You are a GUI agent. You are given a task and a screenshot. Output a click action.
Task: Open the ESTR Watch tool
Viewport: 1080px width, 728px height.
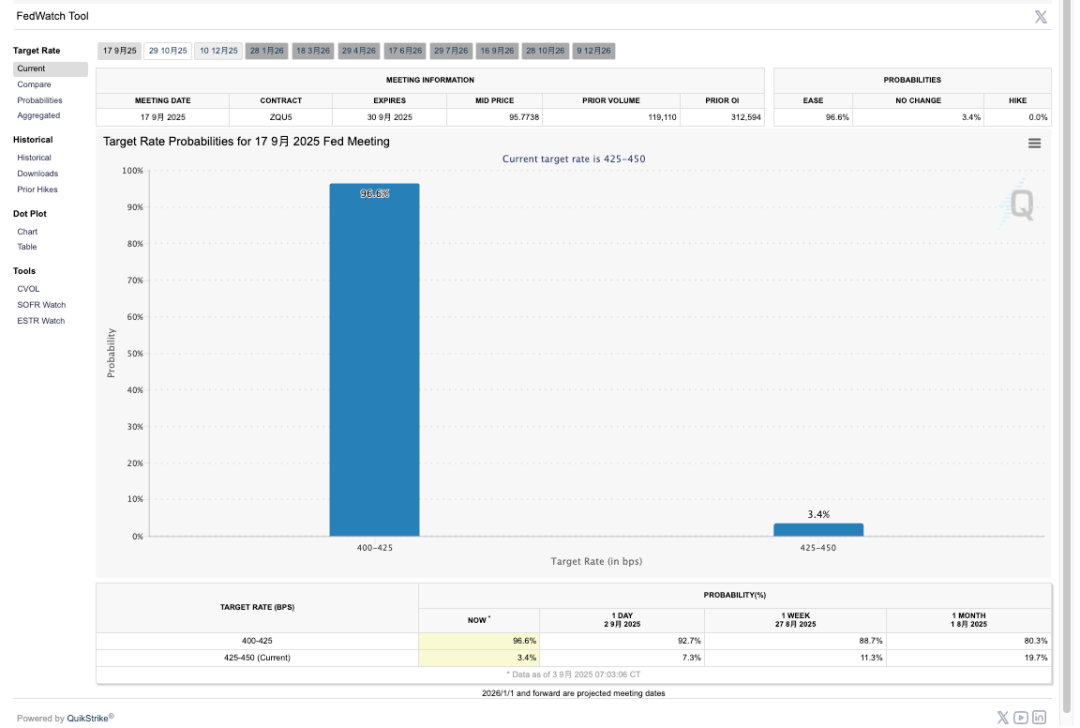point(41,321)
